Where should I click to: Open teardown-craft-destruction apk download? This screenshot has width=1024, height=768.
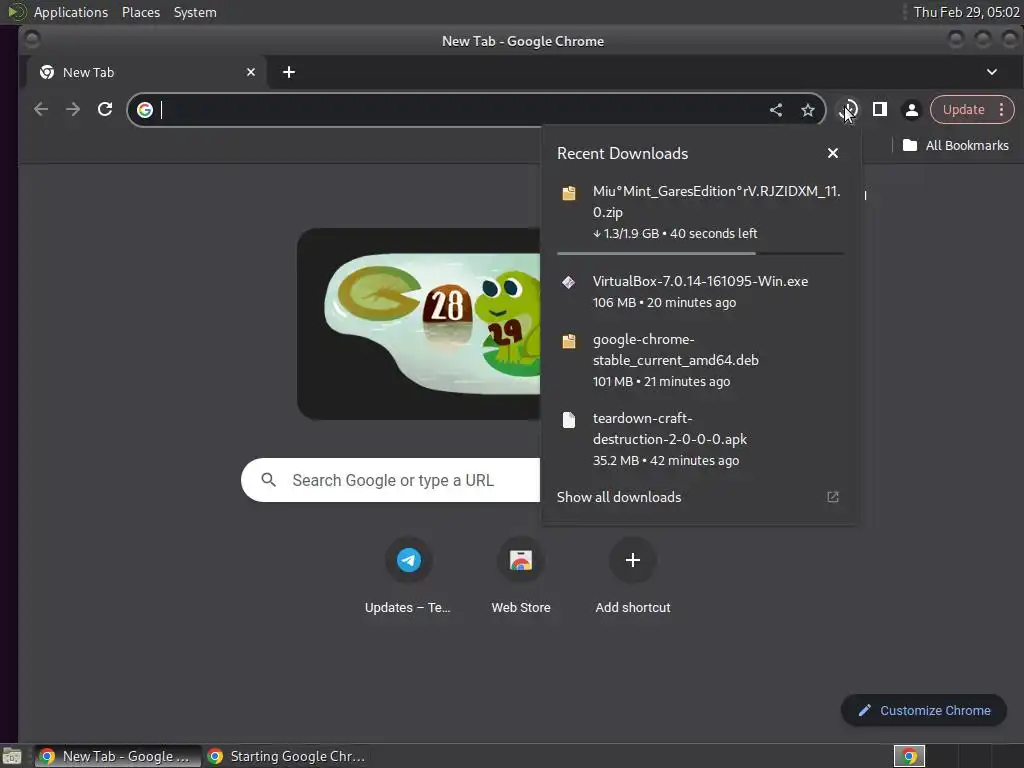(700, 439)
